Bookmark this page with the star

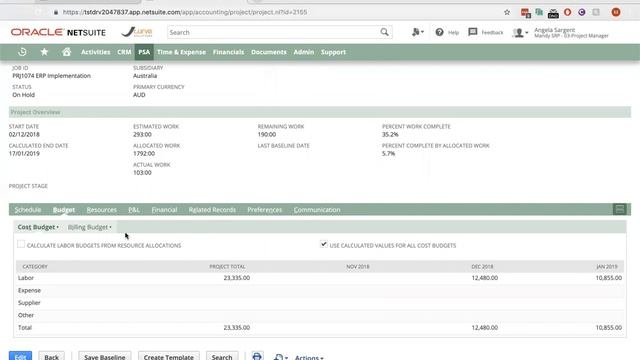(x=507, y=12)
